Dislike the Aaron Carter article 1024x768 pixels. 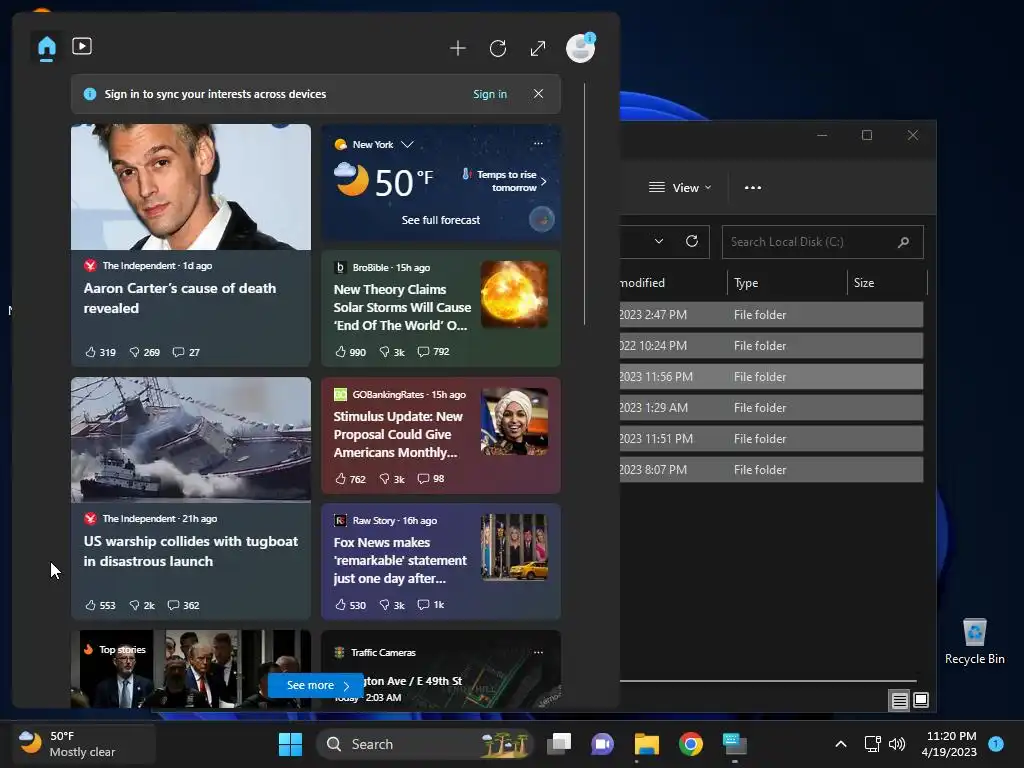(x=144, y=352)
